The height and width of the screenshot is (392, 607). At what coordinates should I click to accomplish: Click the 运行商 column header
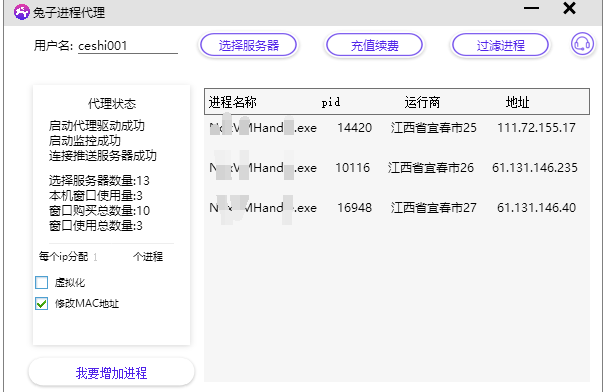(x=422, y=102)
